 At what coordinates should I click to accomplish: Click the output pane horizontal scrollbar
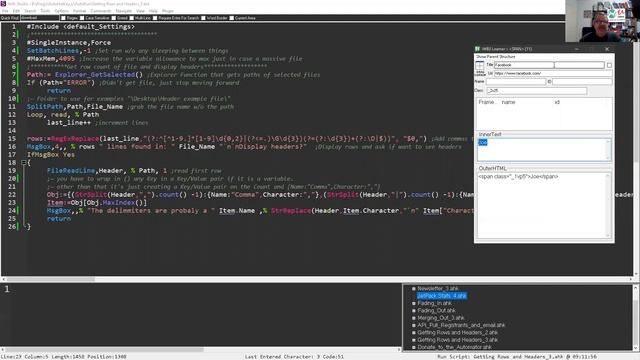104,349
